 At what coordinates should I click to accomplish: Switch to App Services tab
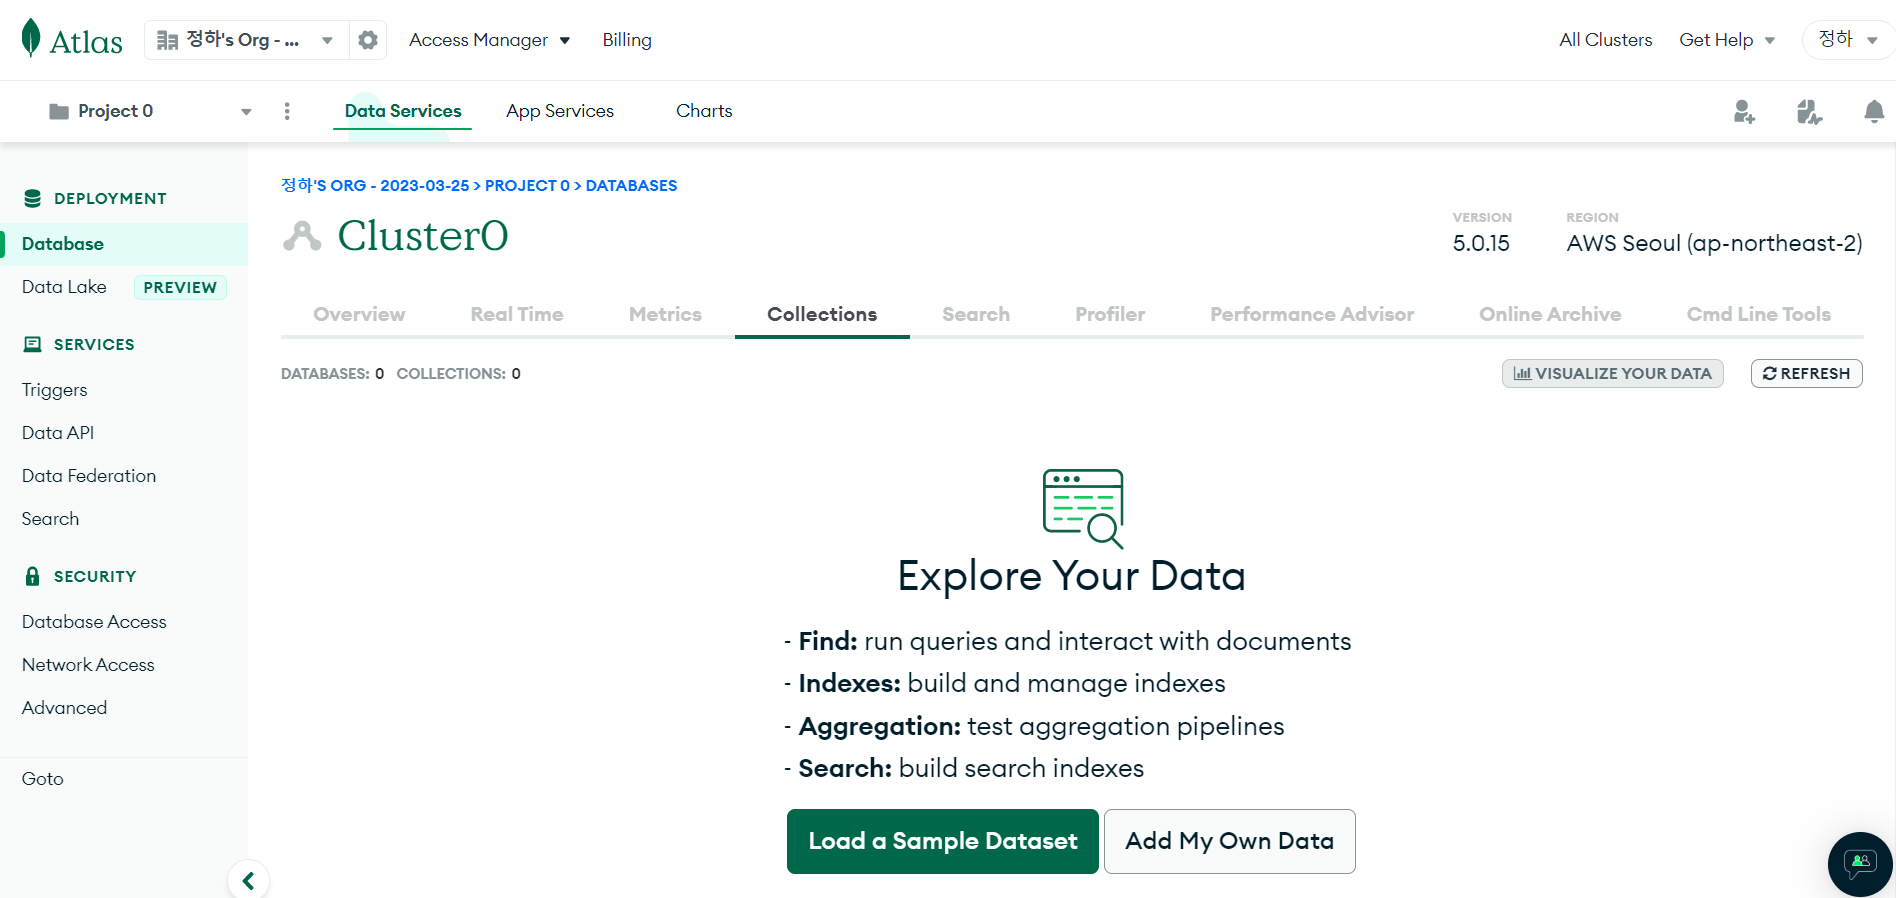pyautogui.click(x=560, y=111)
